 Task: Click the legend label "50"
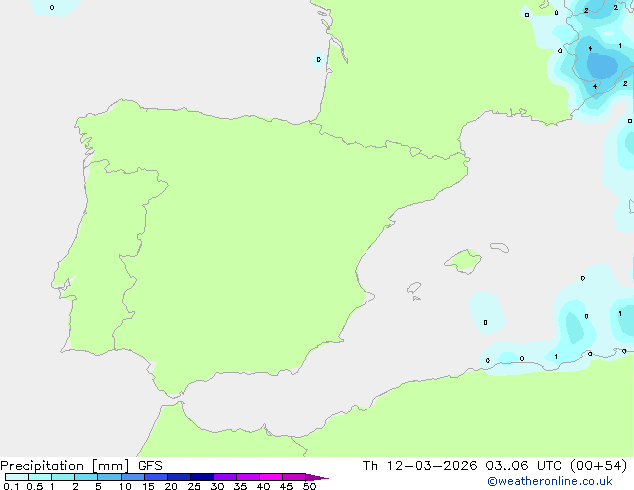(309, 486)
